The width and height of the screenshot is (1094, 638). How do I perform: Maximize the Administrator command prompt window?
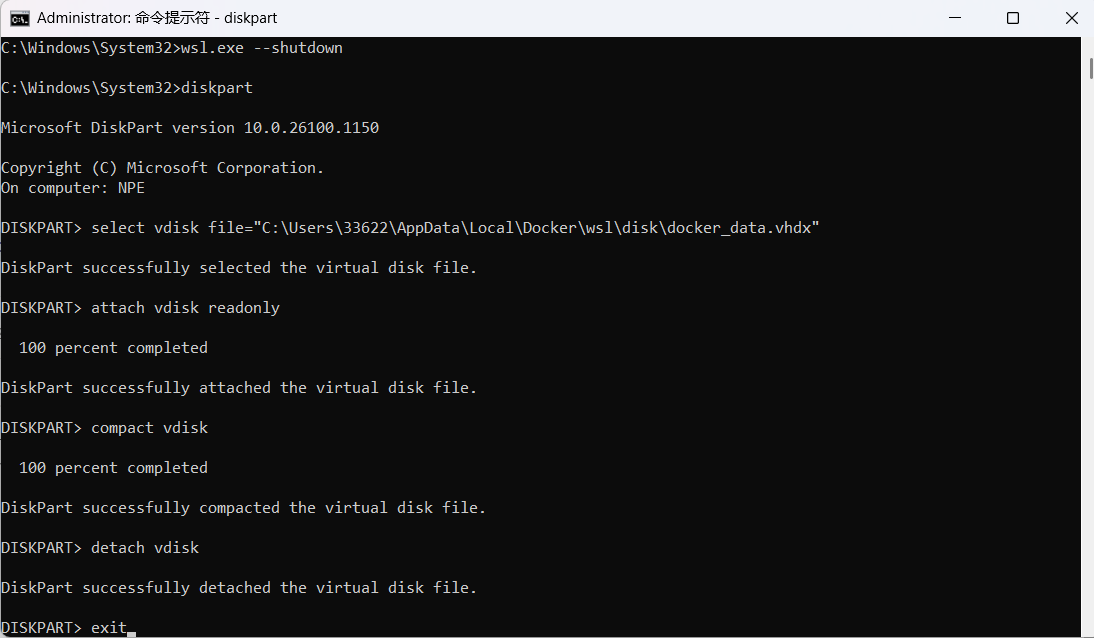pos(1013,18)
